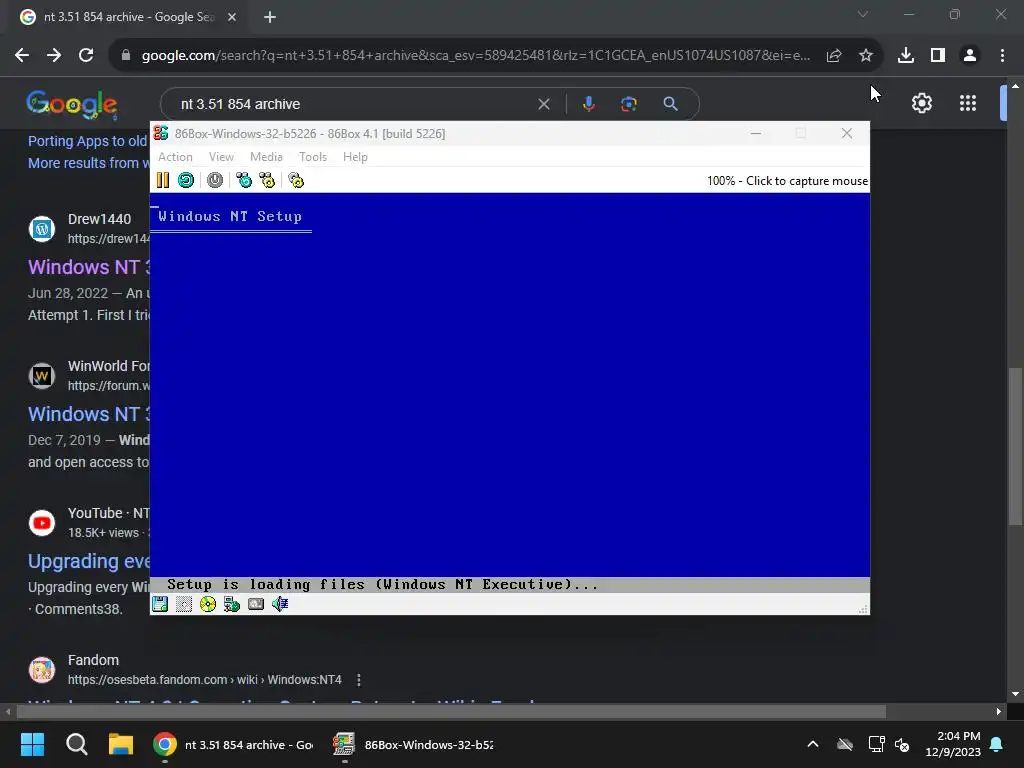Open Google quick settings gear
The height and width of the screenshot is (768, 1024).
click(921, 103)
